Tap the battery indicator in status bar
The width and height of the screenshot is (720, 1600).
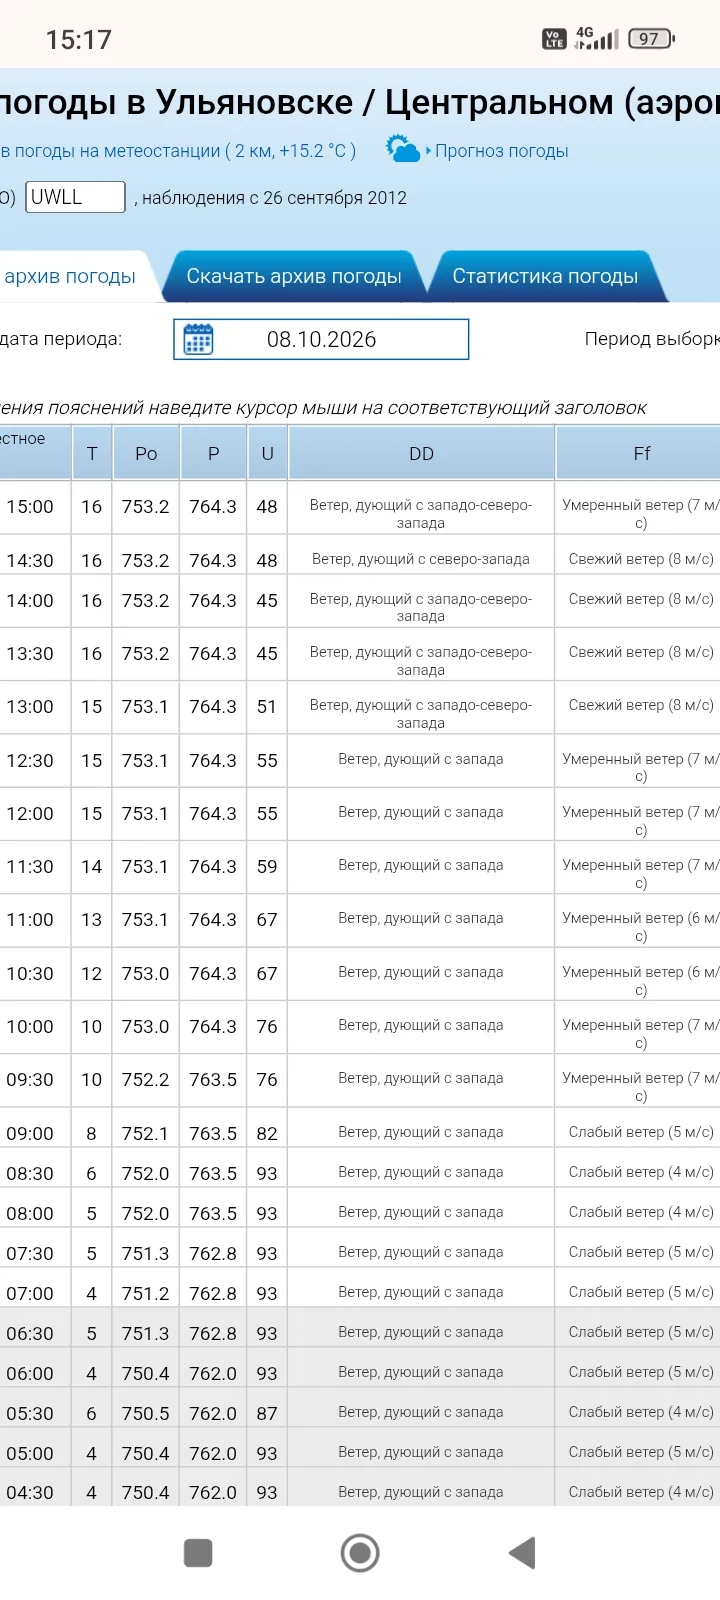tap(651, 39)
